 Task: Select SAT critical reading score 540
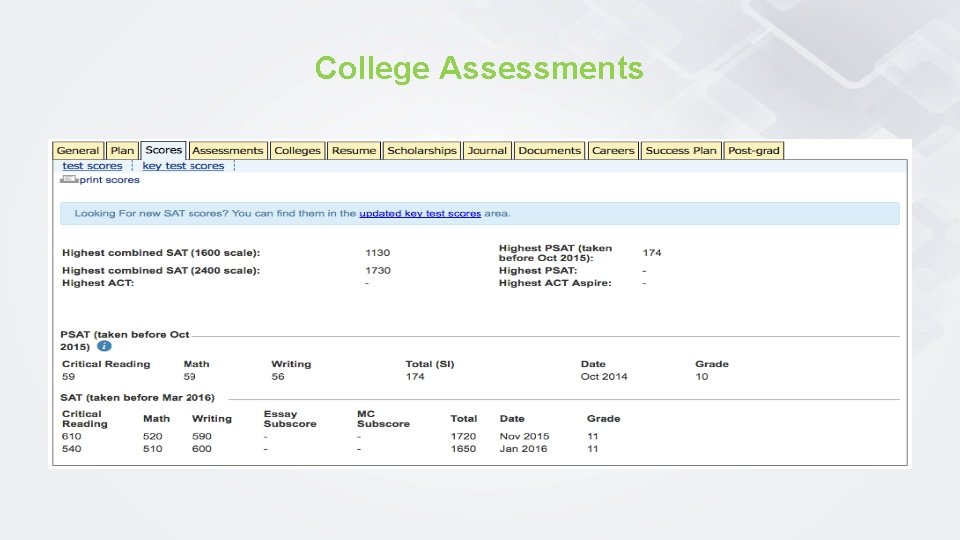click(x=72, y=449)
